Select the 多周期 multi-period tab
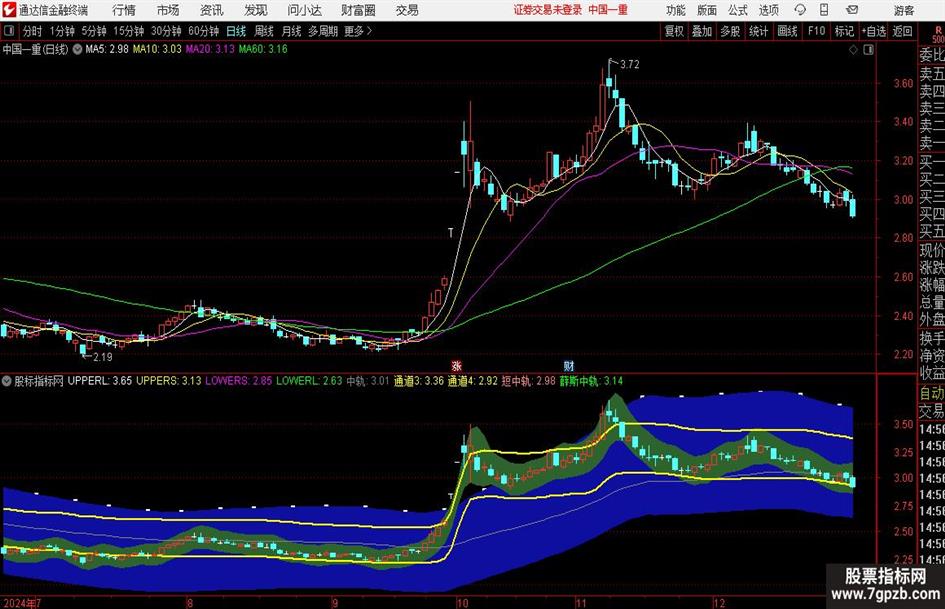 (323, 31)
